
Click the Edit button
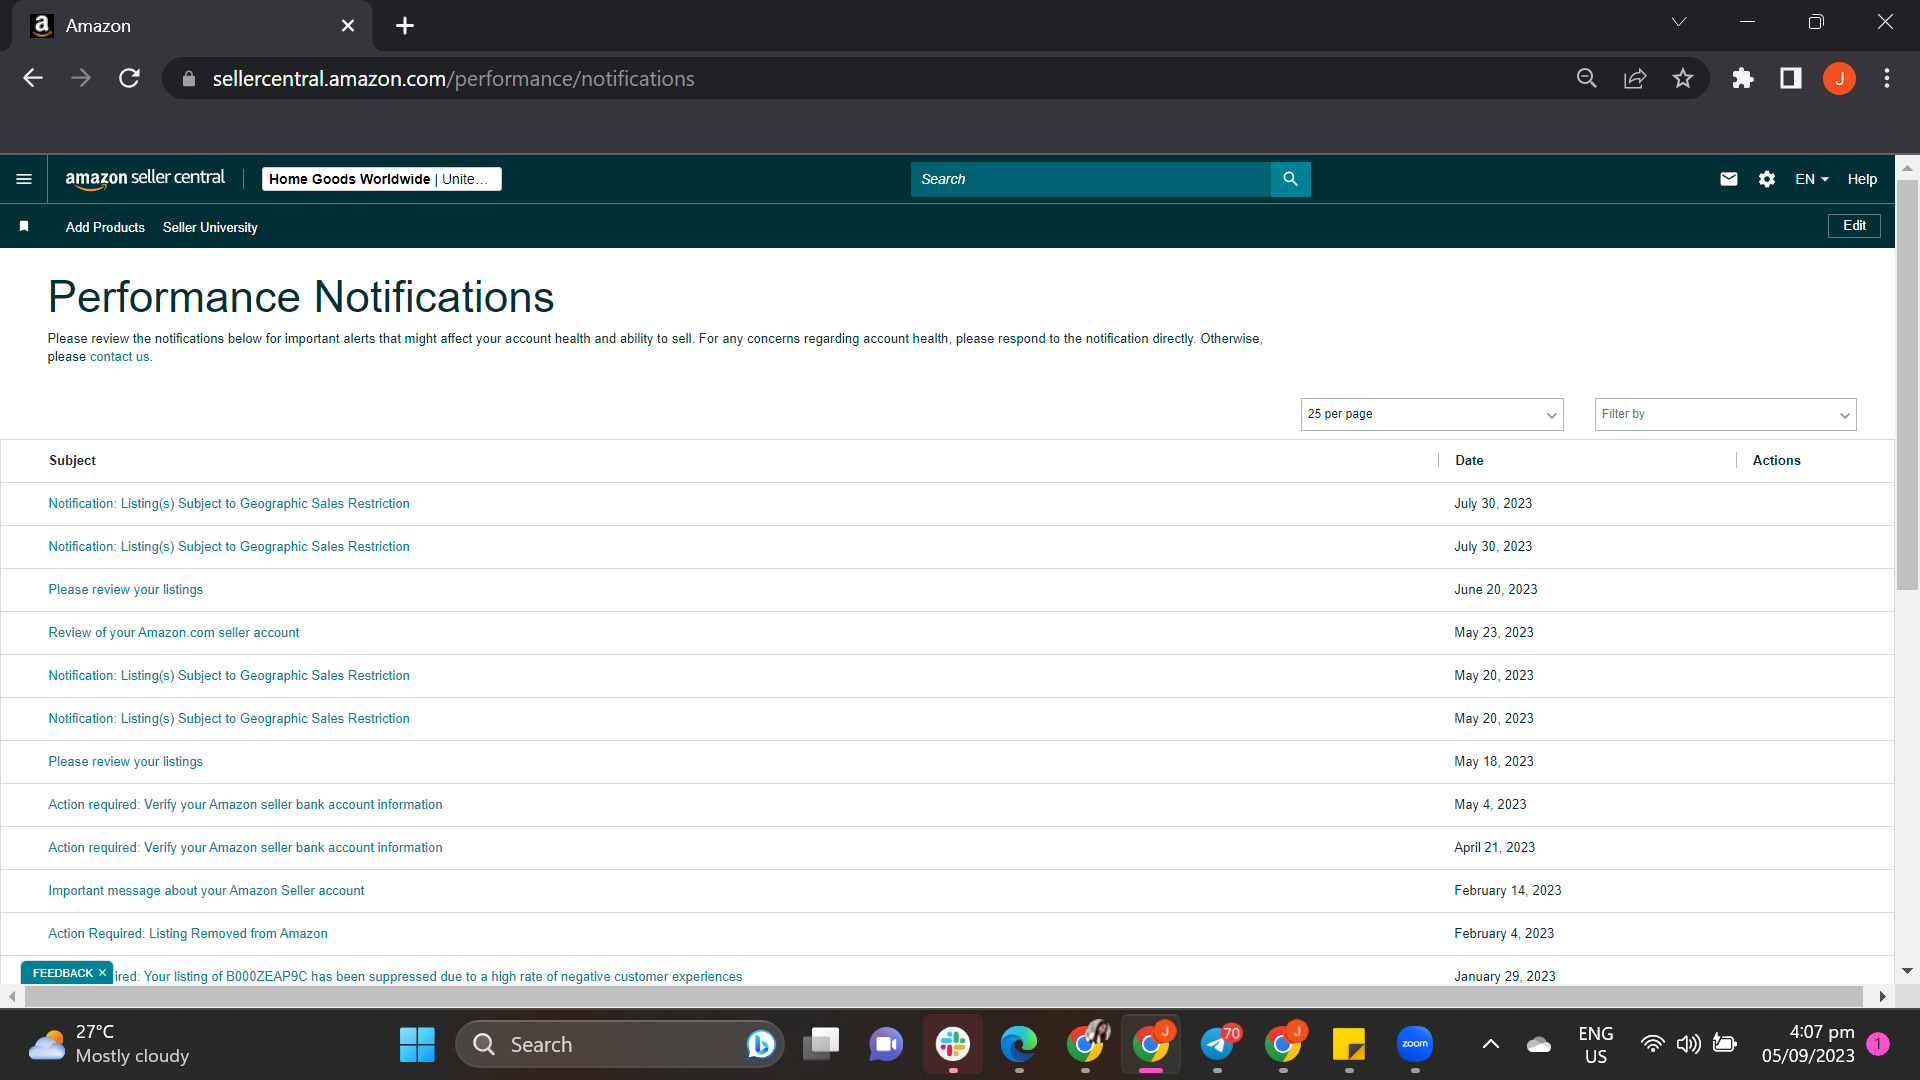(x=1854, y=226)
